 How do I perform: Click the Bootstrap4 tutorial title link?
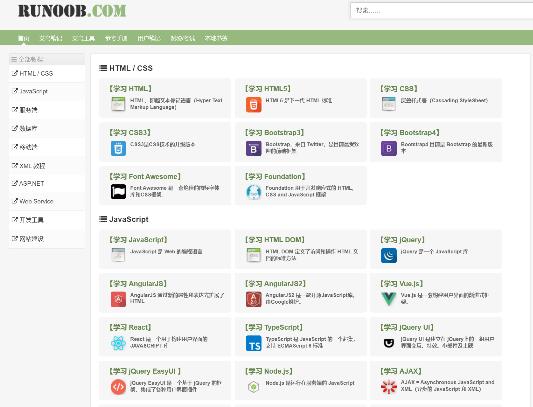[410, 132]
